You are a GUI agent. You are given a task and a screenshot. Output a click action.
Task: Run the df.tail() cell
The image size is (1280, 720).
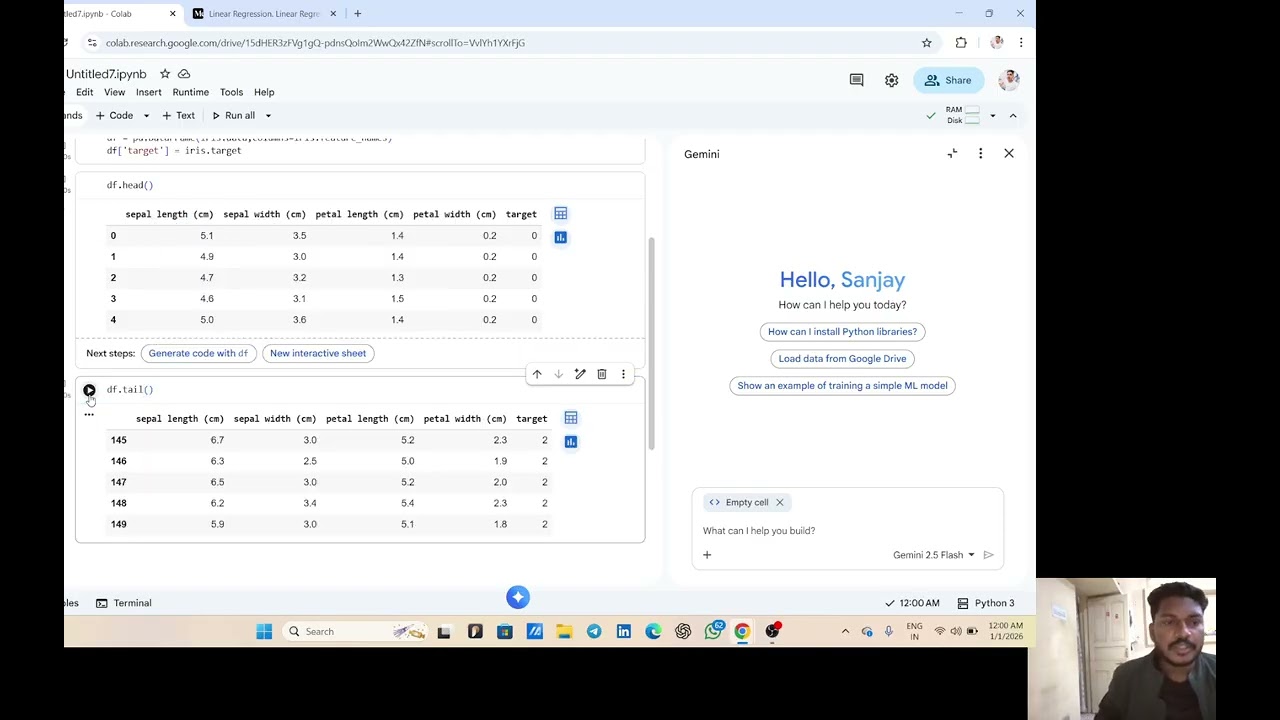pos(89,390)
